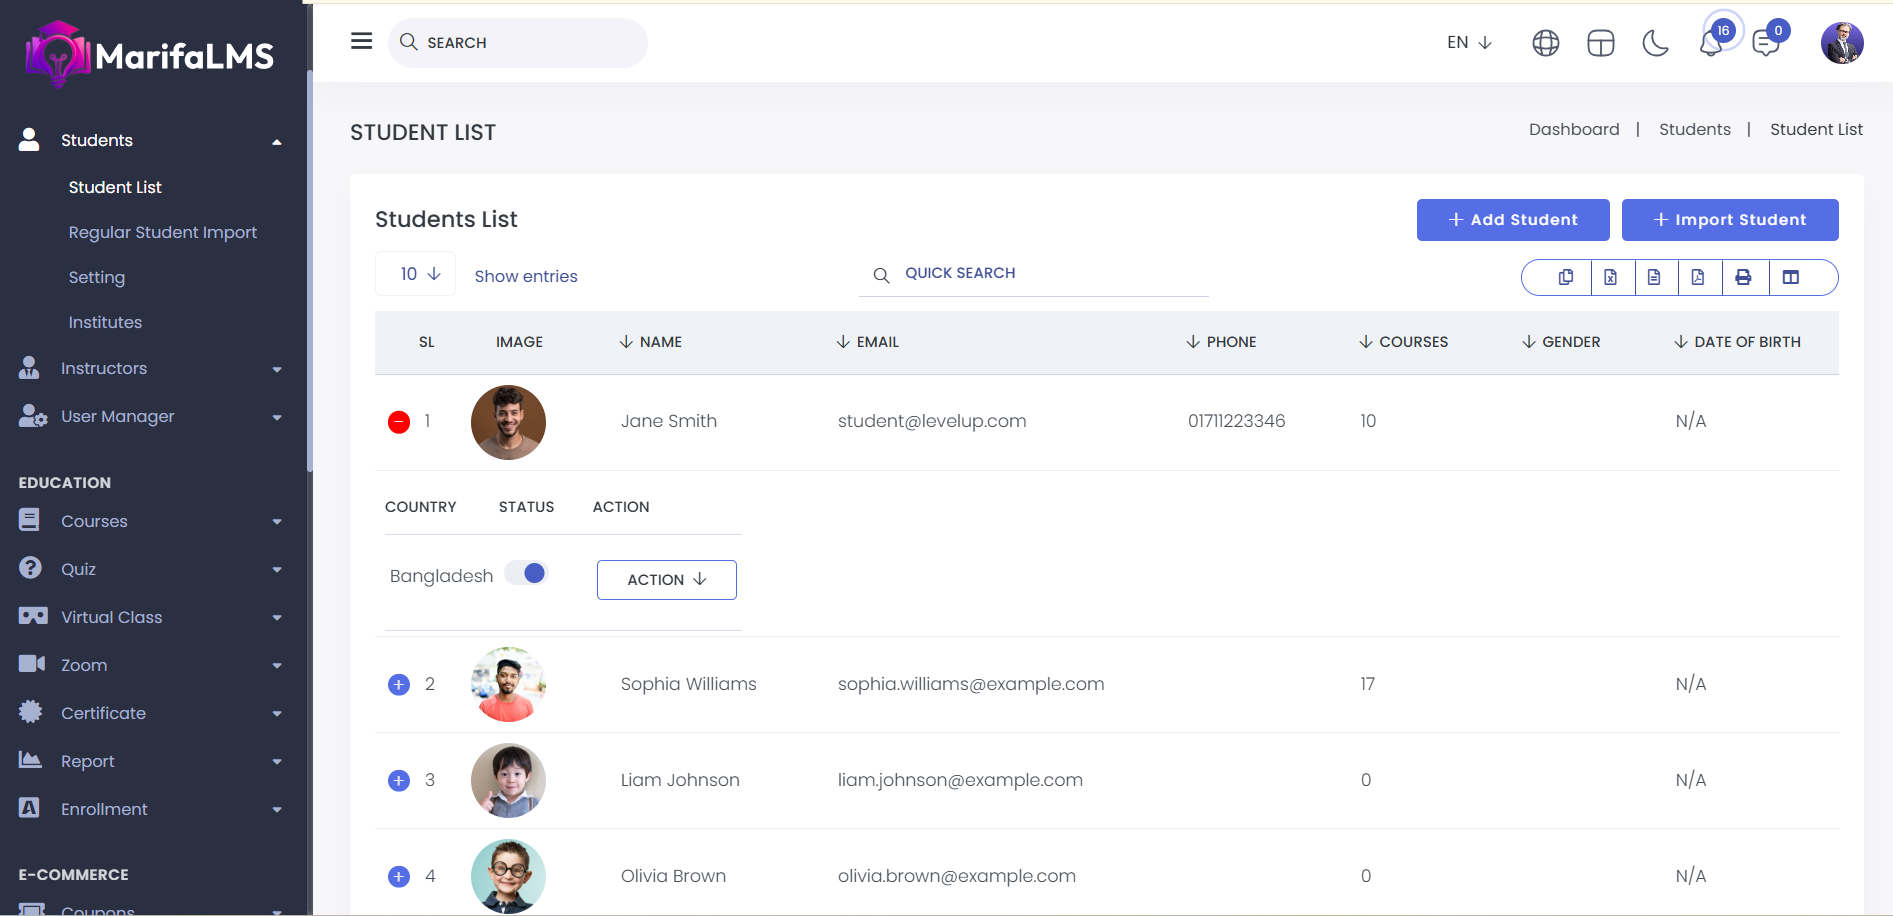The height and width of the screenshot is (916, 1893).
Task: Select Institutes from the sidebar
Action: 105,322
